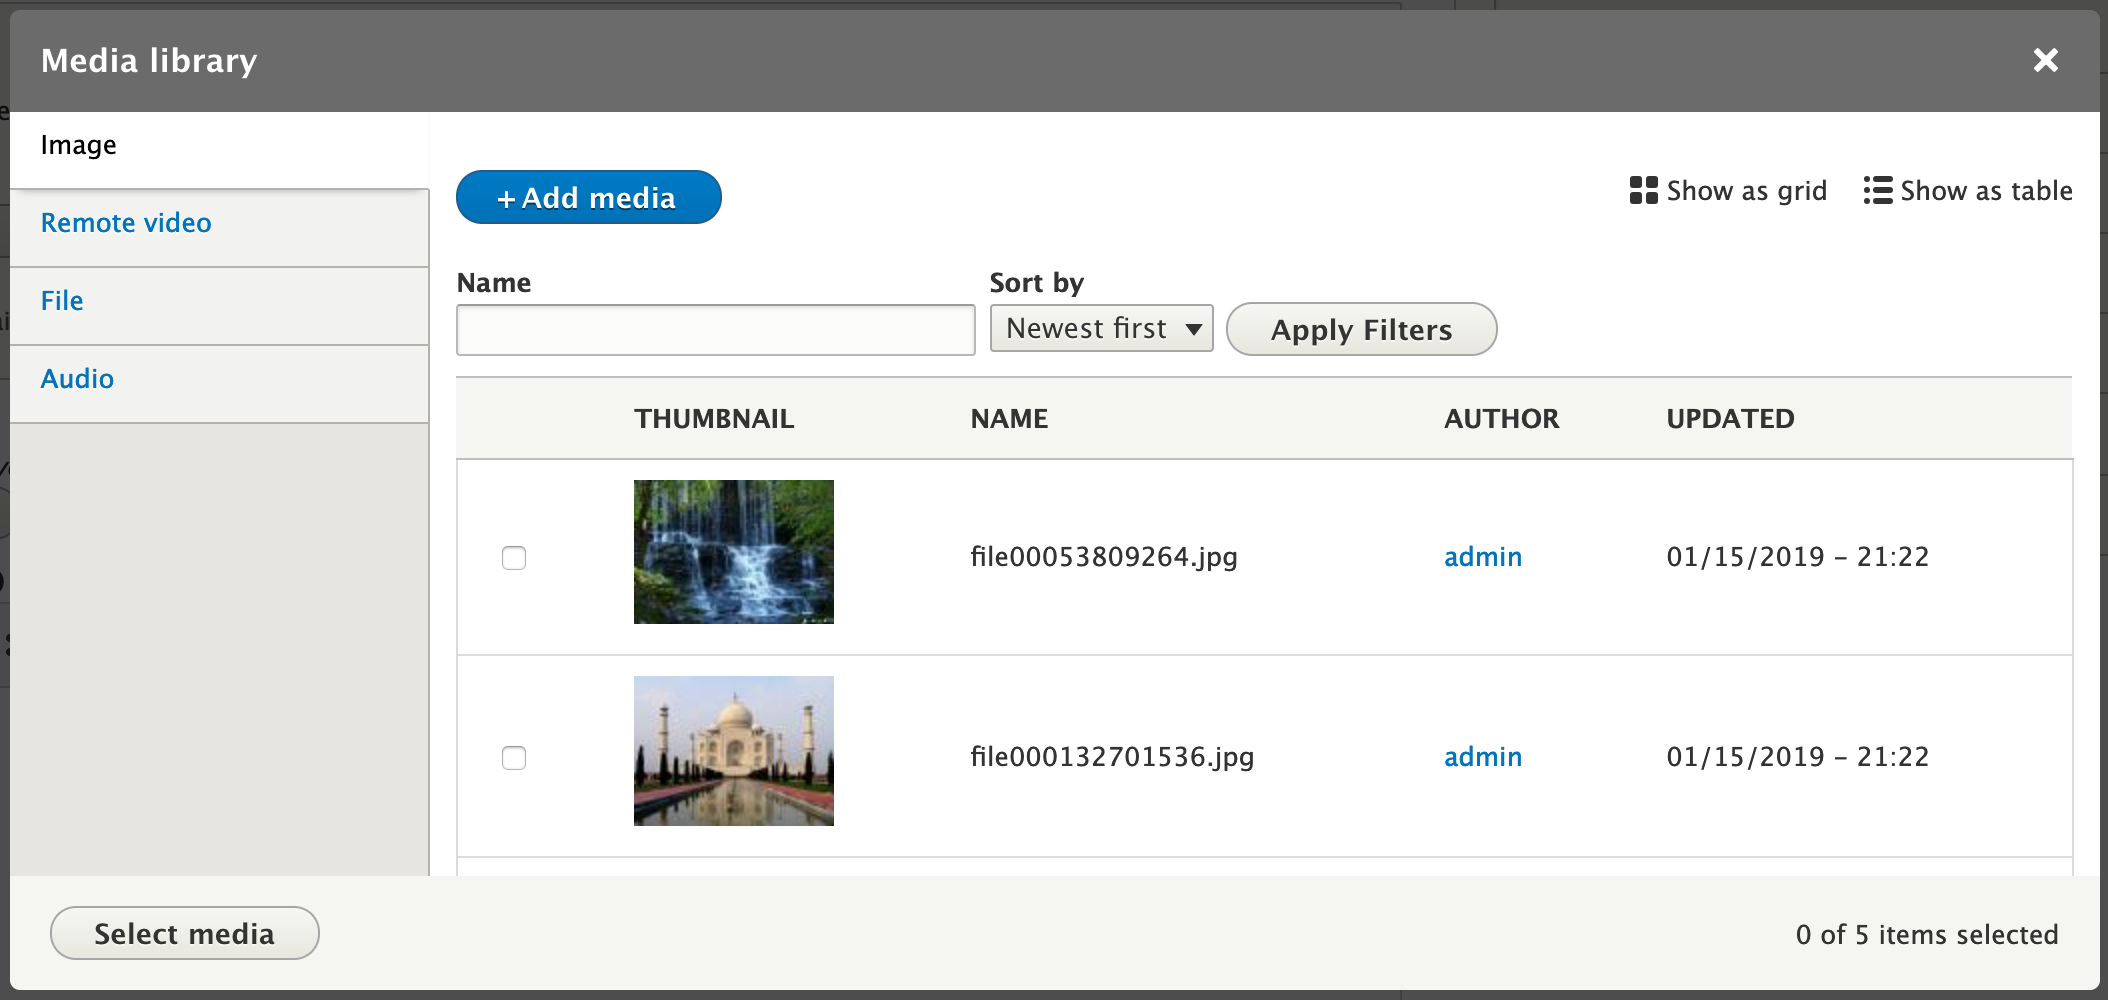The width and height of the screenshot is (2108, 1000).
Task: Open admin author link for waterfall image
Action: [x=1482, y=557]
